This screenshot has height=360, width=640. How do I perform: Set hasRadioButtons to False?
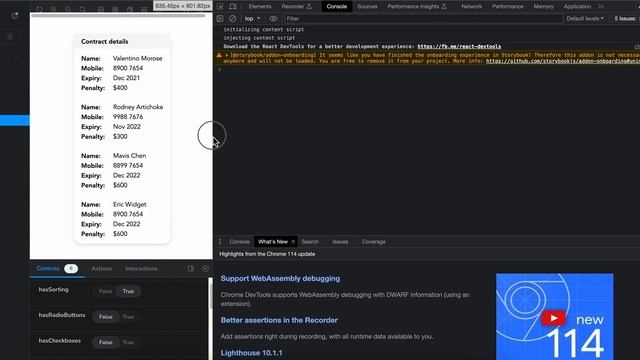(105, 317)
